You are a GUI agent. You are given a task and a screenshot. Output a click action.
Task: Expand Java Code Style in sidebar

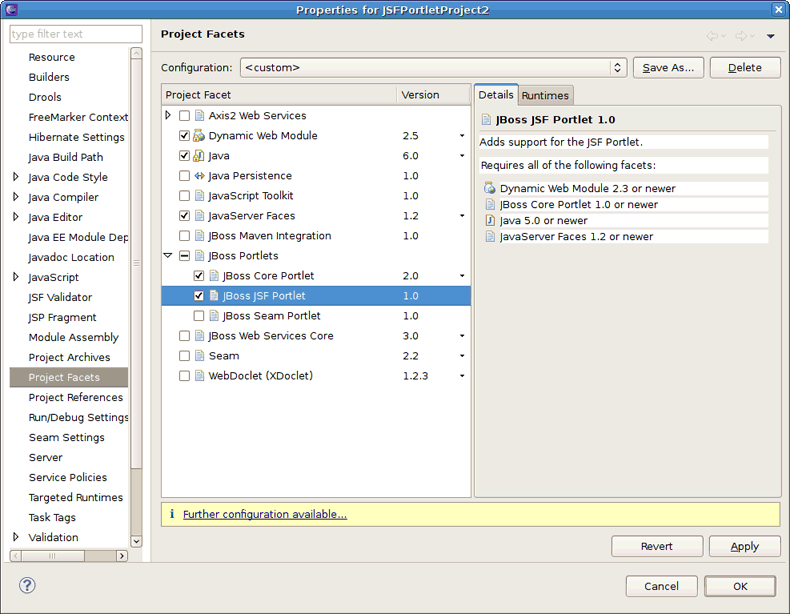pos(16,177)
